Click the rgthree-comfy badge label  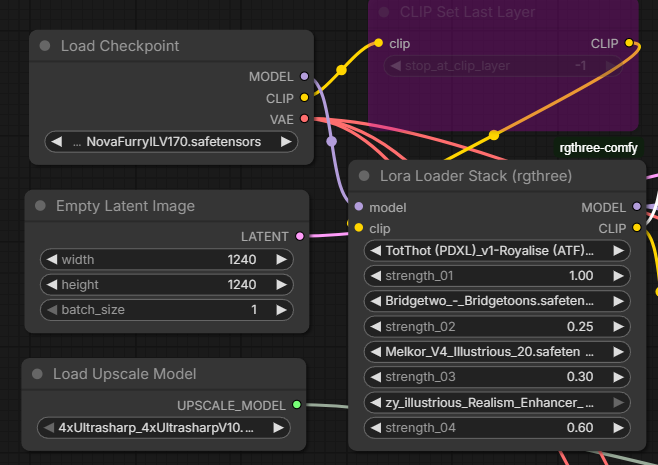[598, 148]
